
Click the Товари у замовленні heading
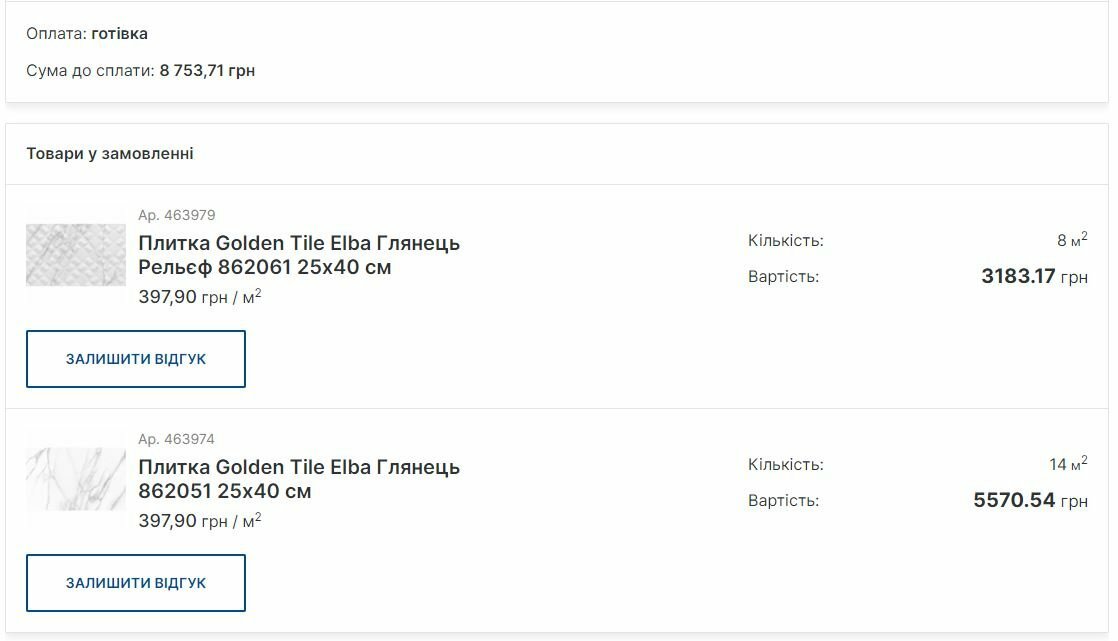coord(110,154)
